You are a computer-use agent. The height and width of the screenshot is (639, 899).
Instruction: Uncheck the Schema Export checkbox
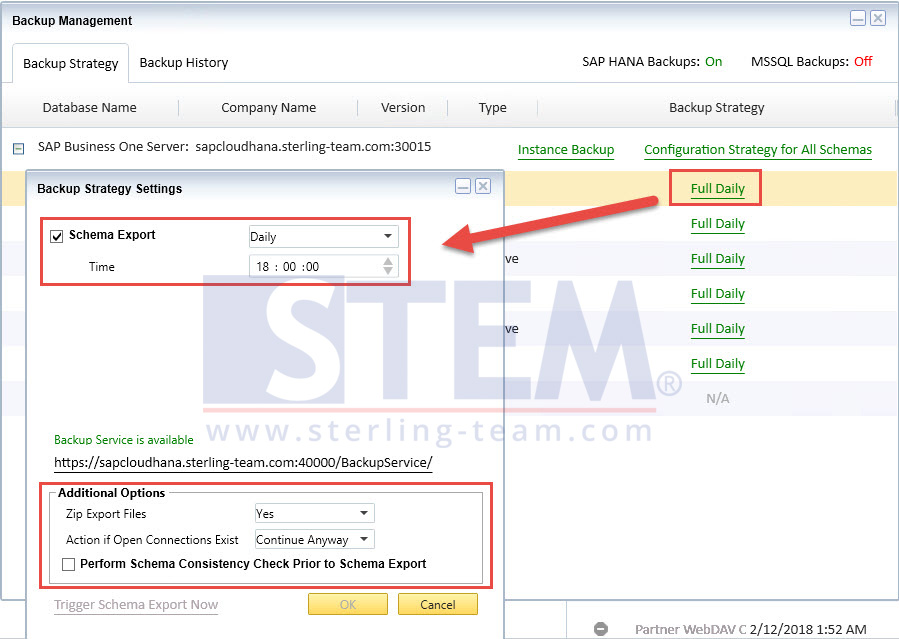(x=56, y=236)
